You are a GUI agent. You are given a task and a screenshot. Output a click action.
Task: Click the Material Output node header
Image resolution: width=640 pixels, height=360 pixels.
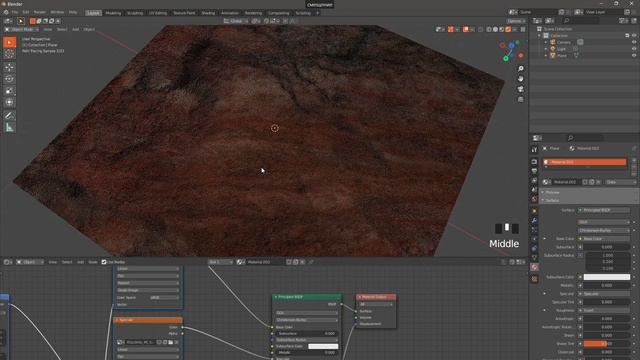pos(376,297)
